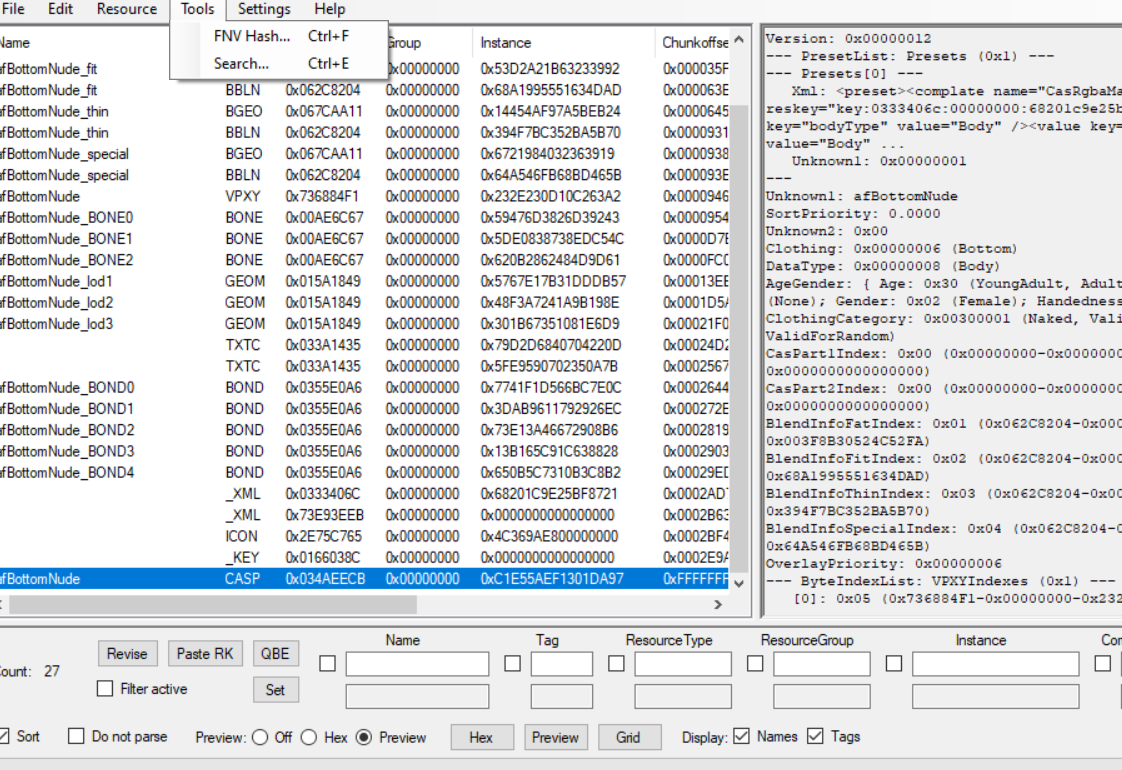Screen dimensions: 1122x770
Task: Toggle the Tags display checkbox
Action: pyautogui.click(x=815, y=736)
